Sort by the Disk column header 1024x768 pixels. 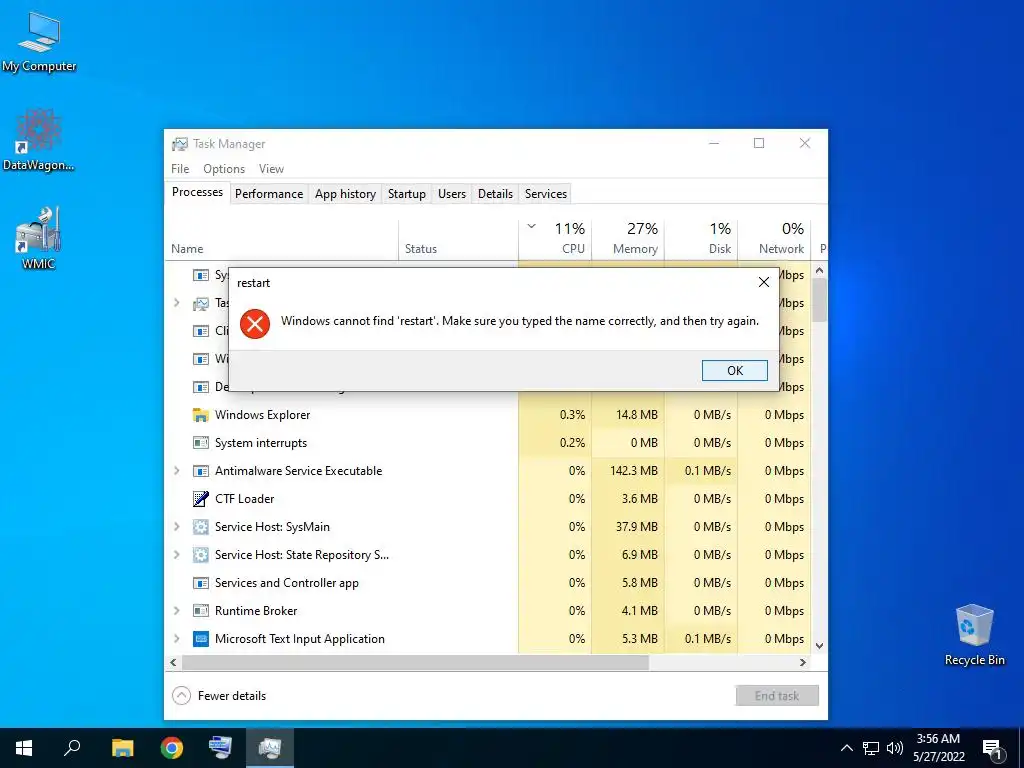(701, 239)
